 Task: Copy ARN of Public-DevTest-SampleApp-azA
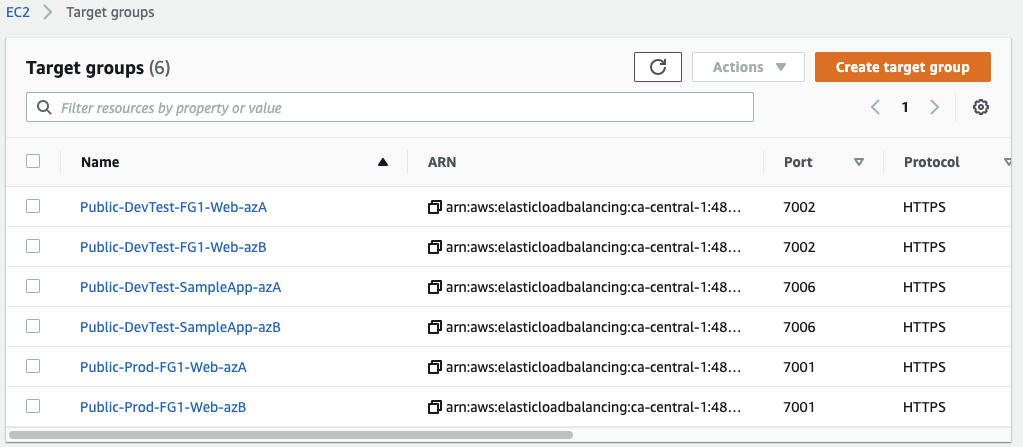click(435, 287)
